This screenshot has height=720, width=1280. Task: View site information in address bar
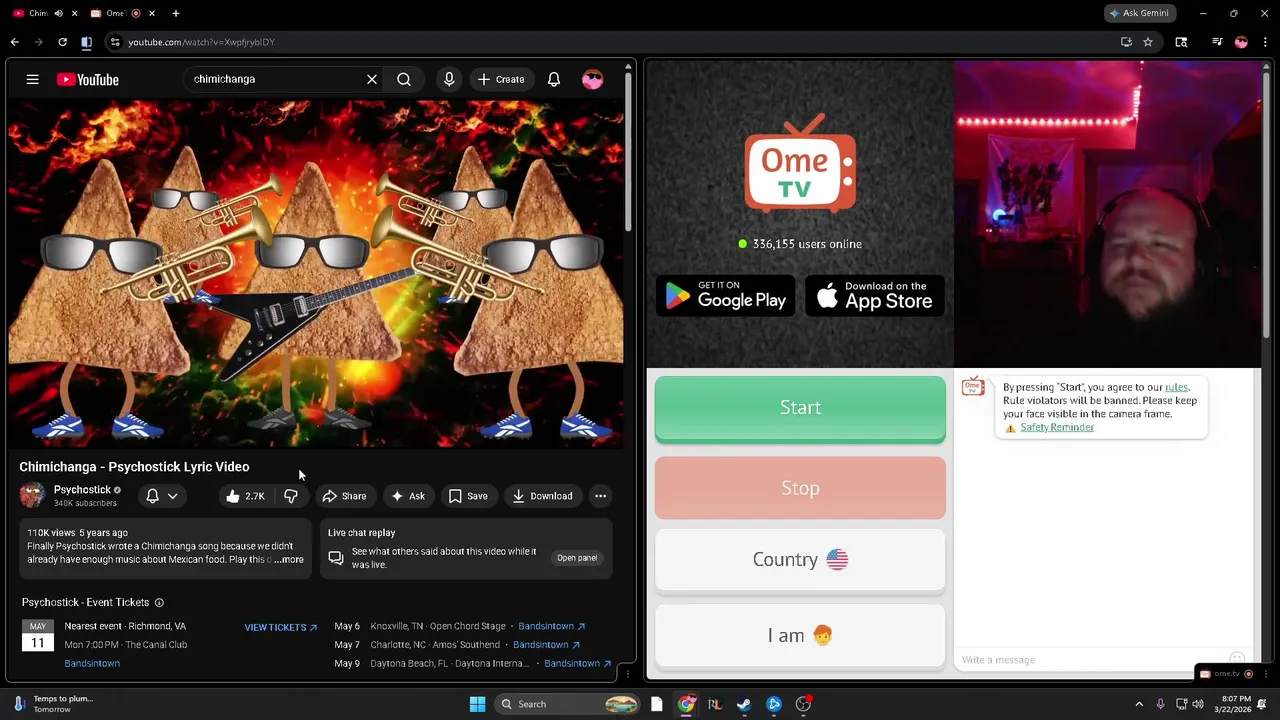(x=115, y=42)
